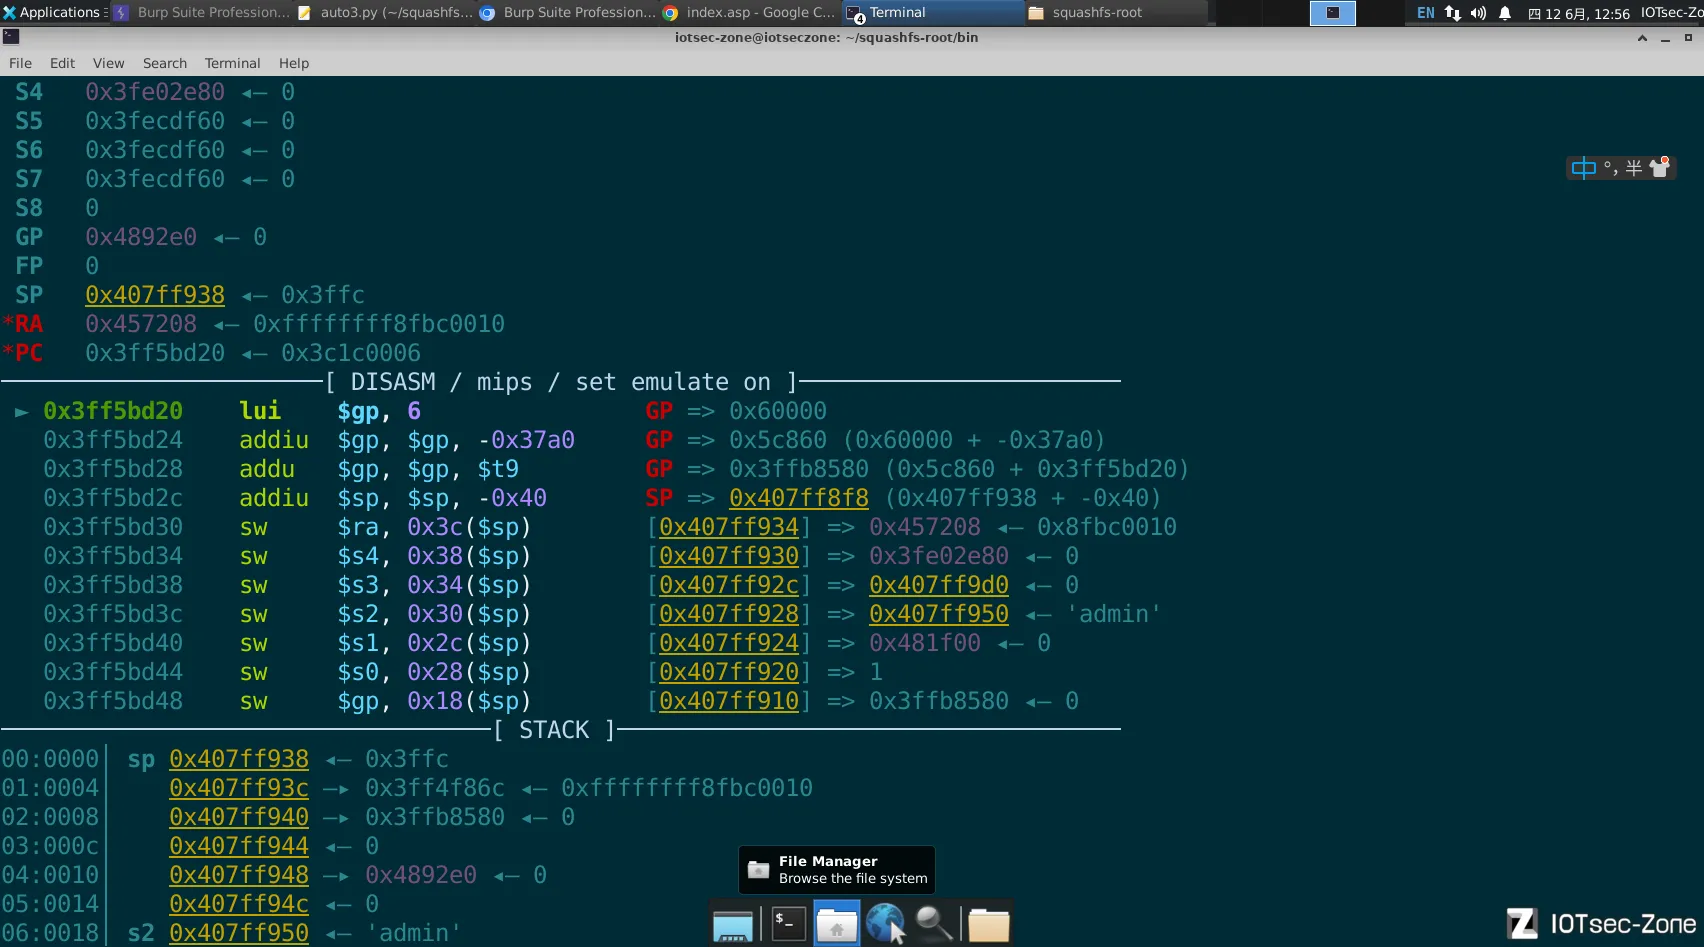
Task: Click the GP register value 0x4892e0
Action: (141, 237)
